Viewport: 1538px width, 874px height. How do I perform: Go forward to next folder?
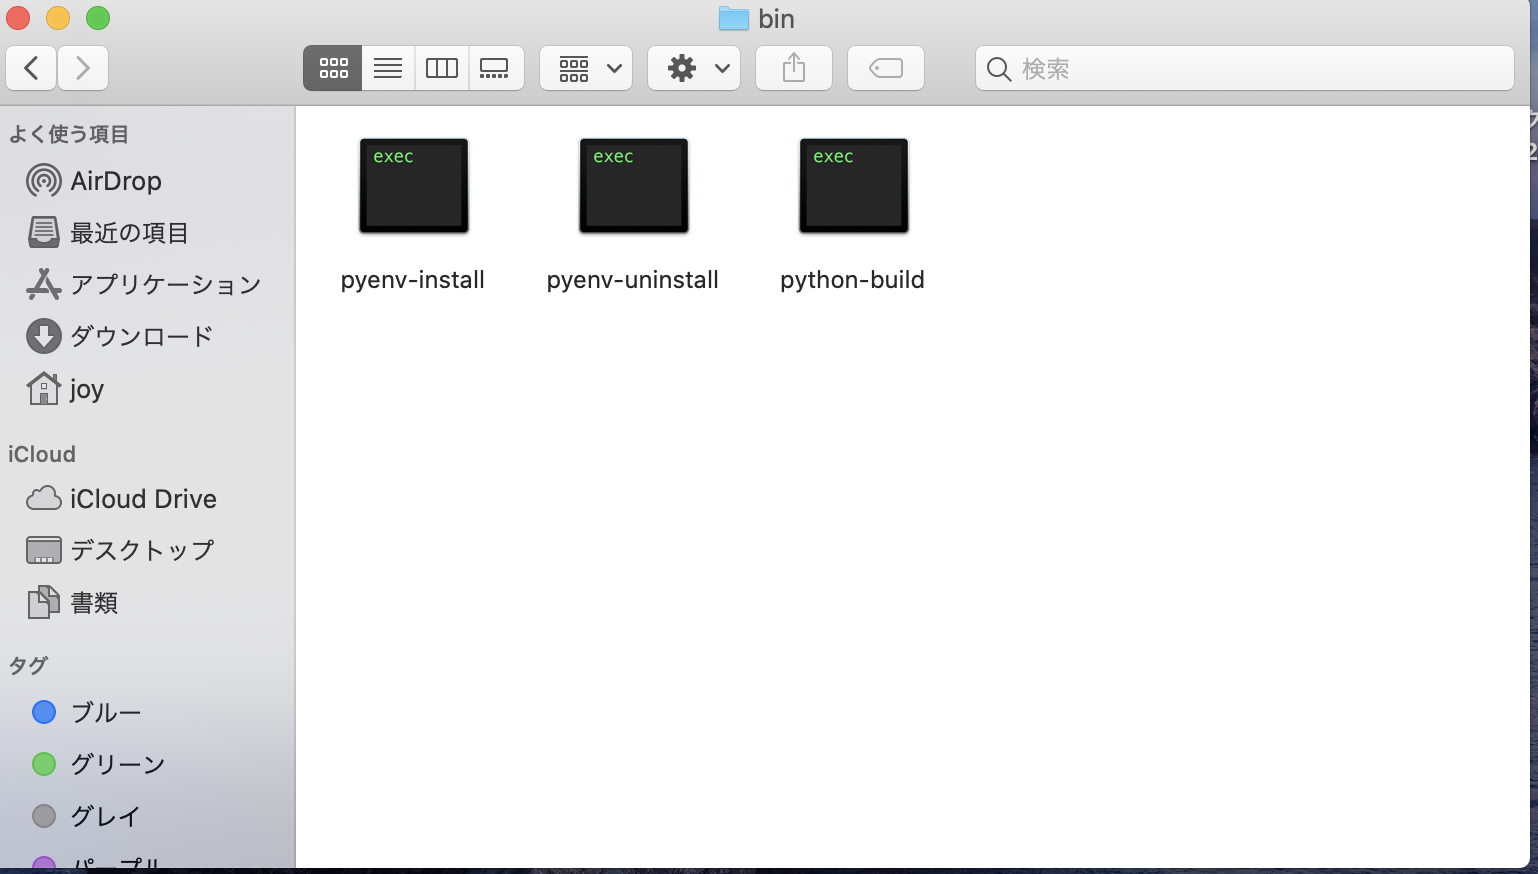83,68
